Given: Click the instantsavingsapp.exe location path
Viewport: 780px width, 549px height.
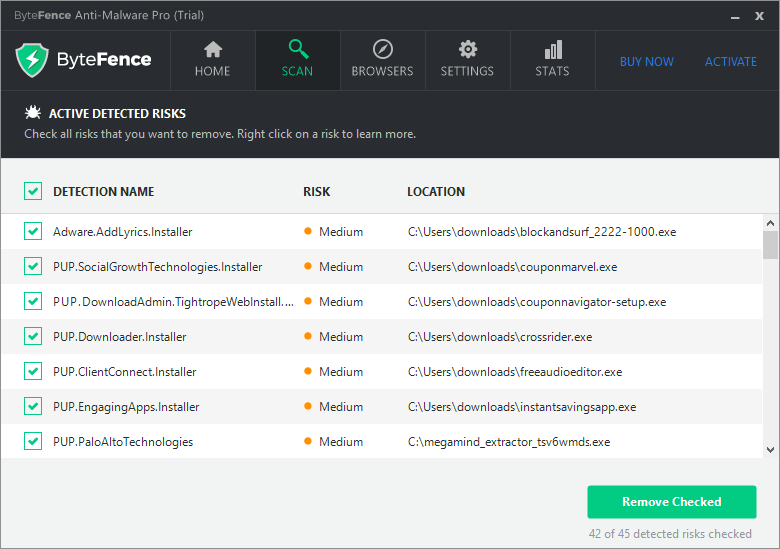Looking at the screenshot, I should tap(522, 407).
